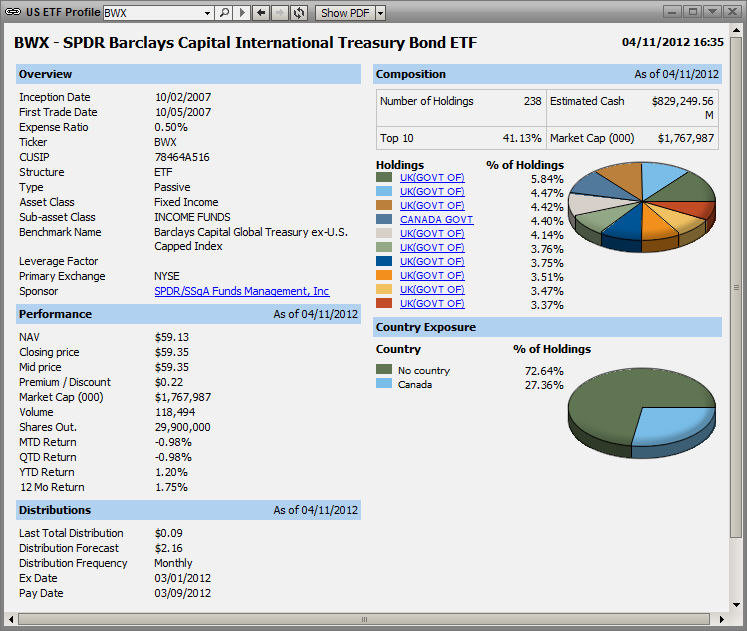Click the Country Exposure section header
Image resolution: width=747 pixels, height=631 pixels.
tap(547, 327)
